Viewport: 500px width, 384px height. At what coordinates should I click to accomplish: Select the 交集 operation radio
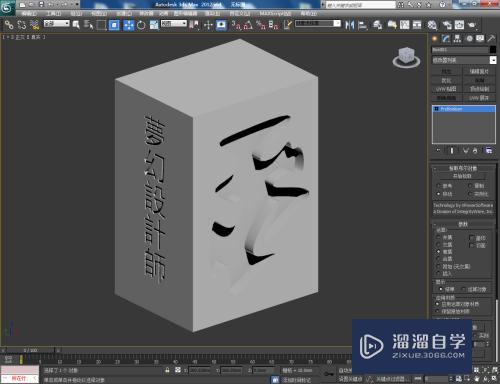(x=439, y=245)
